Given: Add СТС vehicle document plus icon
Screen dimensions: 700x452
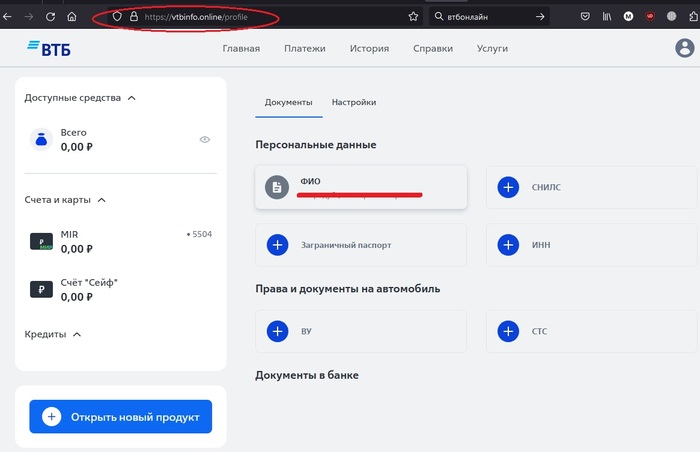Looking at the screenshot, I should tap(508, 331).
